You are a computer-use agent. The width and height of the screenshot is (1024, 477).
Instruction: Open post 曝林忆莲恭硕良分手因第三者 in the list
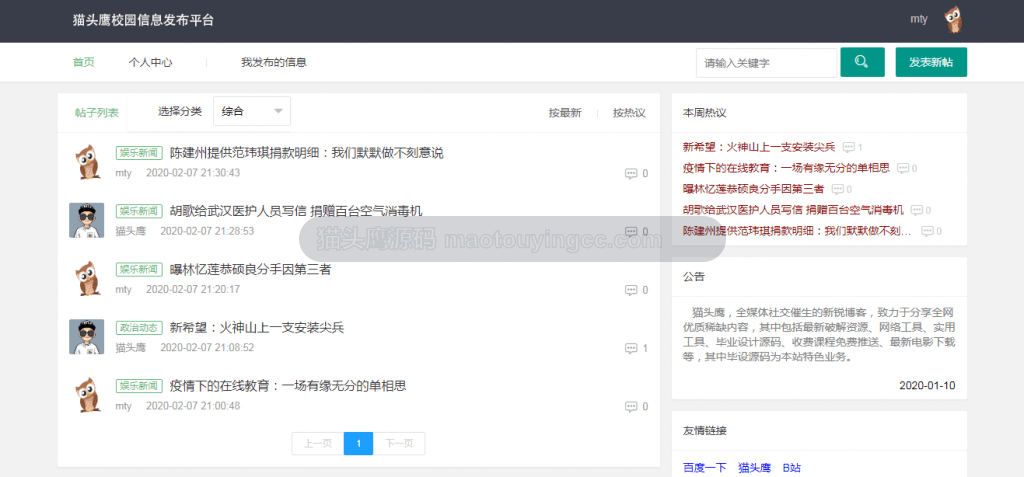tap(250, 269)
